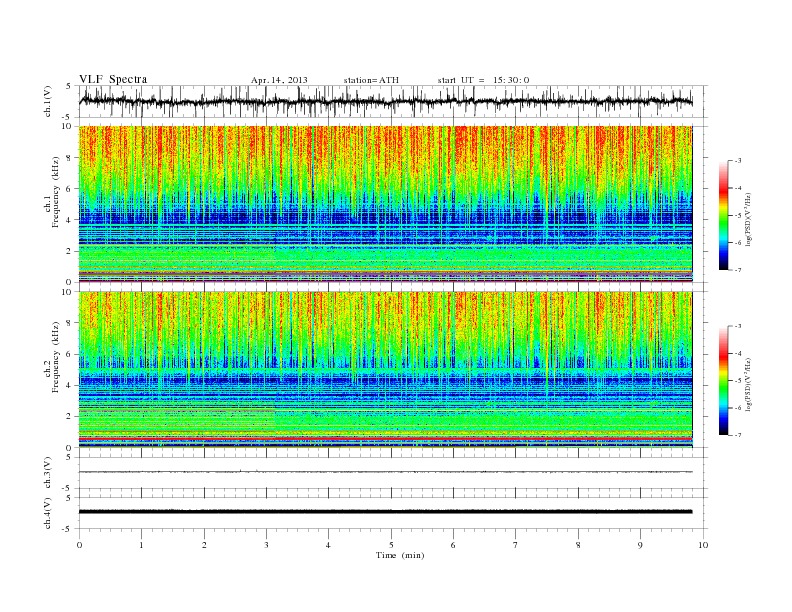Click the ch.1 voltage waveform trace
The image size is (792, 612).
[x=385, y=101]
